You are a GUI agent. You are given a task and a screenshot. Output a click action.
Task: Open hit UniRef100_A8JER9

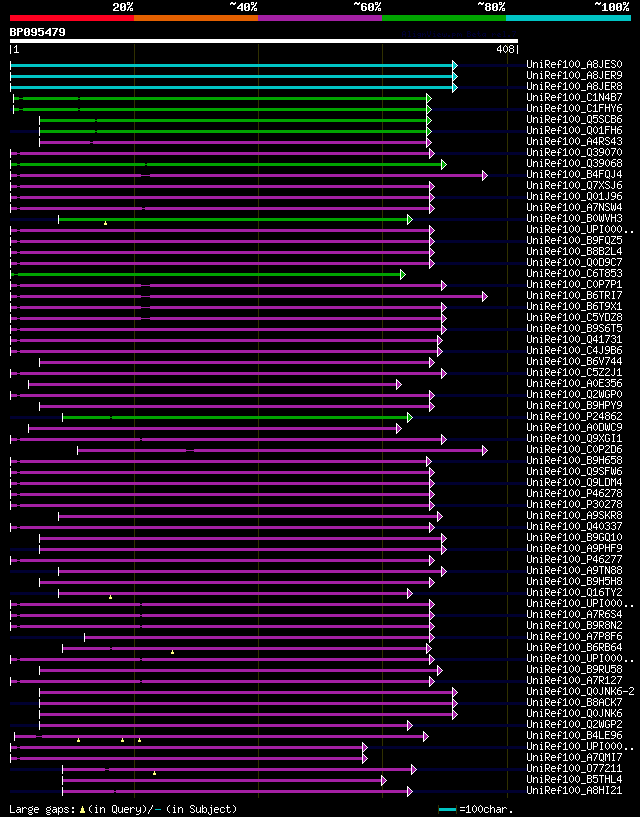coord(574,76)
